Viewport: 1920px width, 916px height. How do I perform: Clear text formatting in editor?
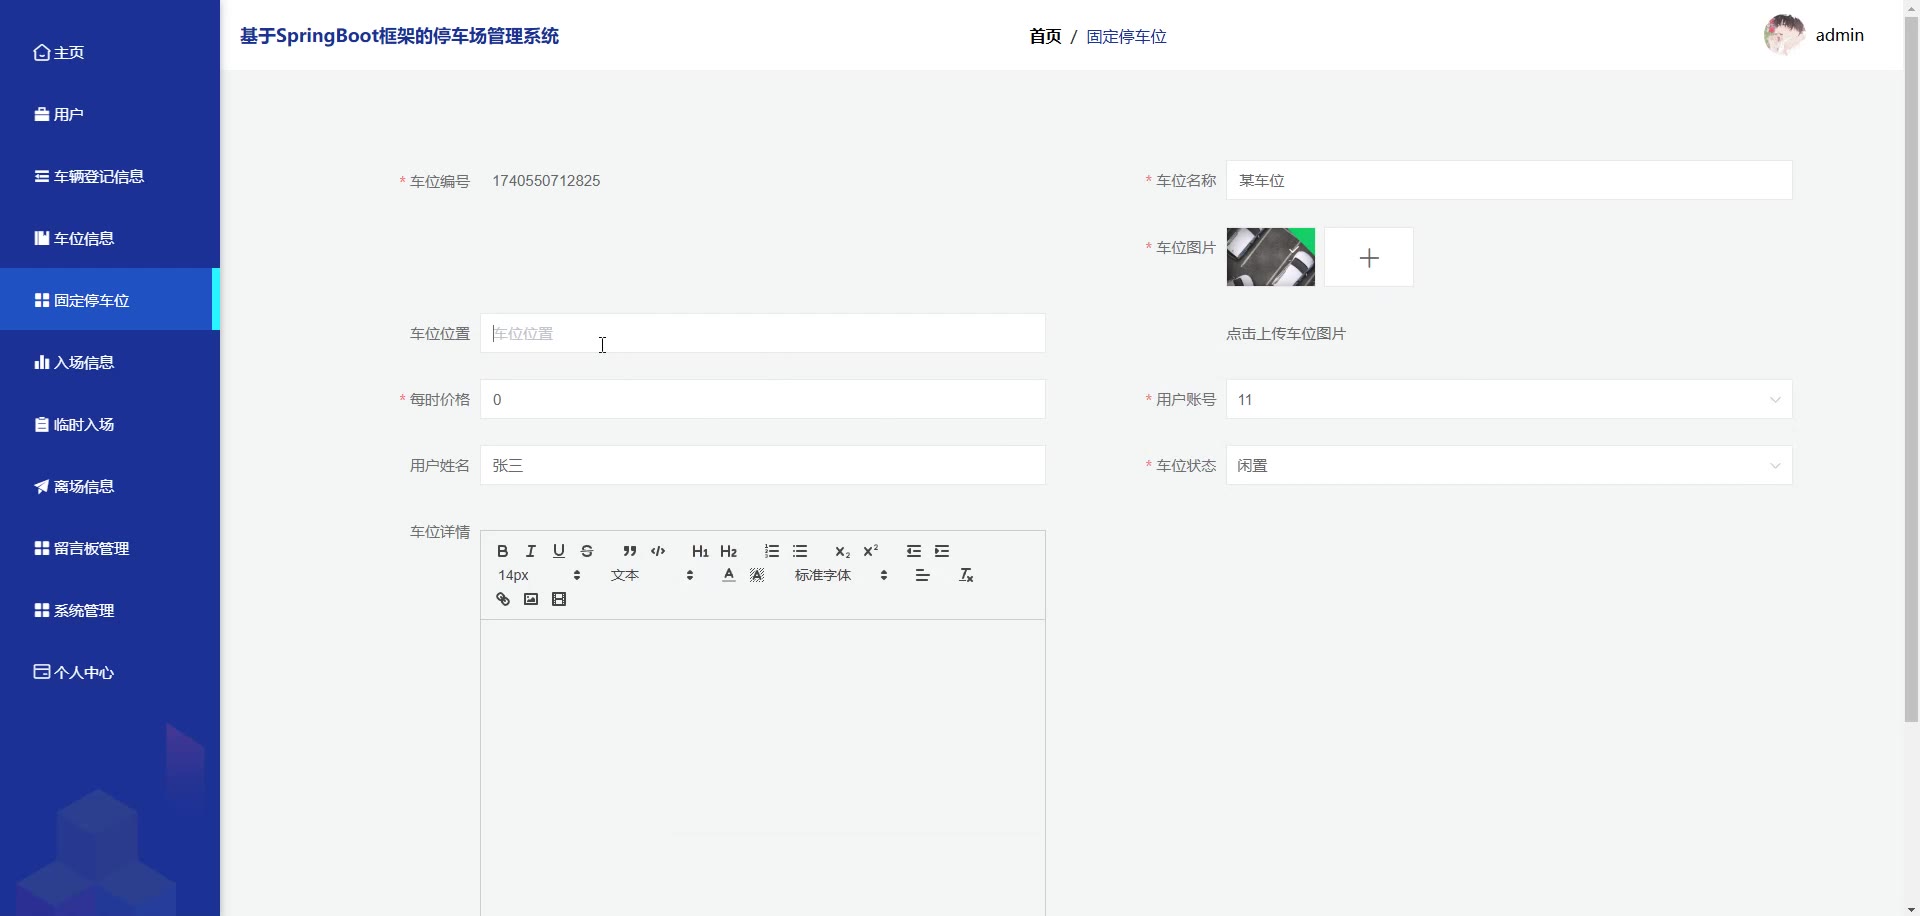(966, 575)
